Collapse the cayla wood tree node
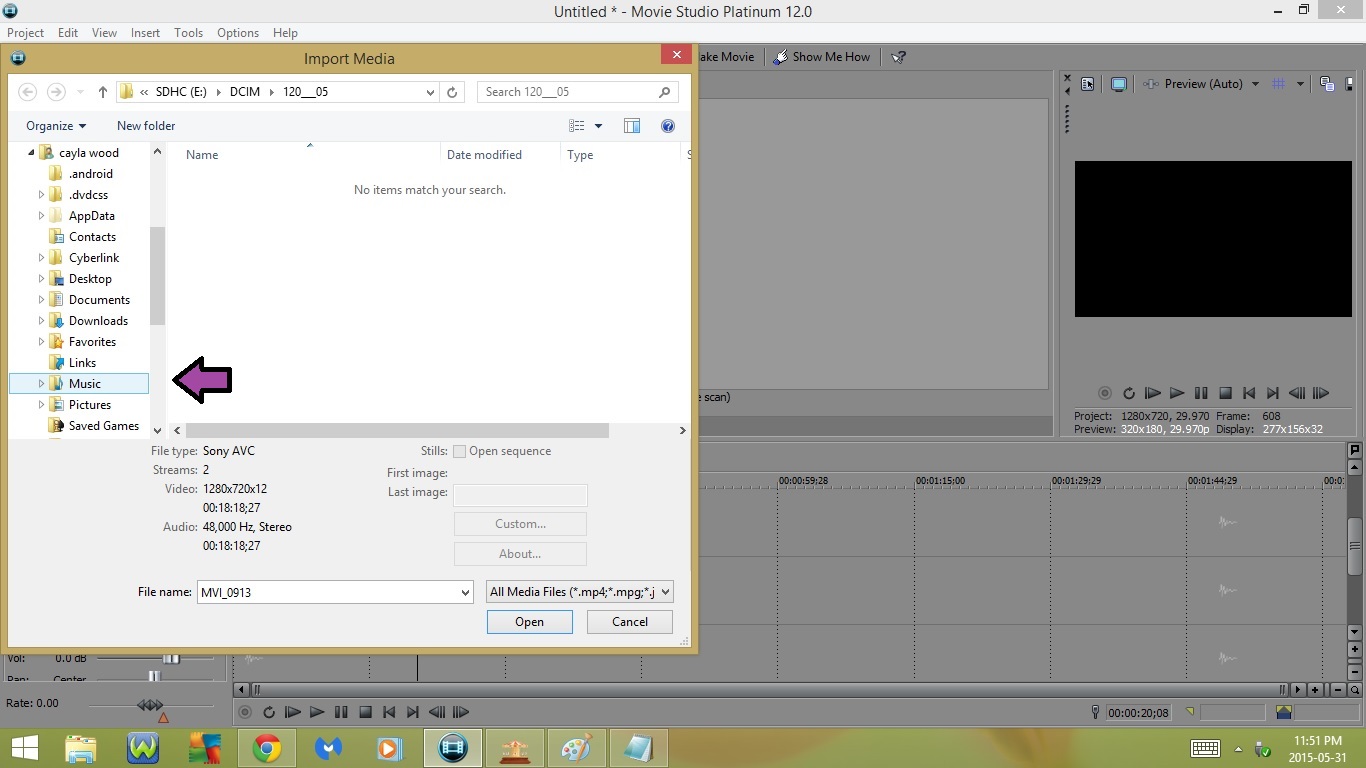Viewport: 1366px width, 768px height. click(31, 153)
